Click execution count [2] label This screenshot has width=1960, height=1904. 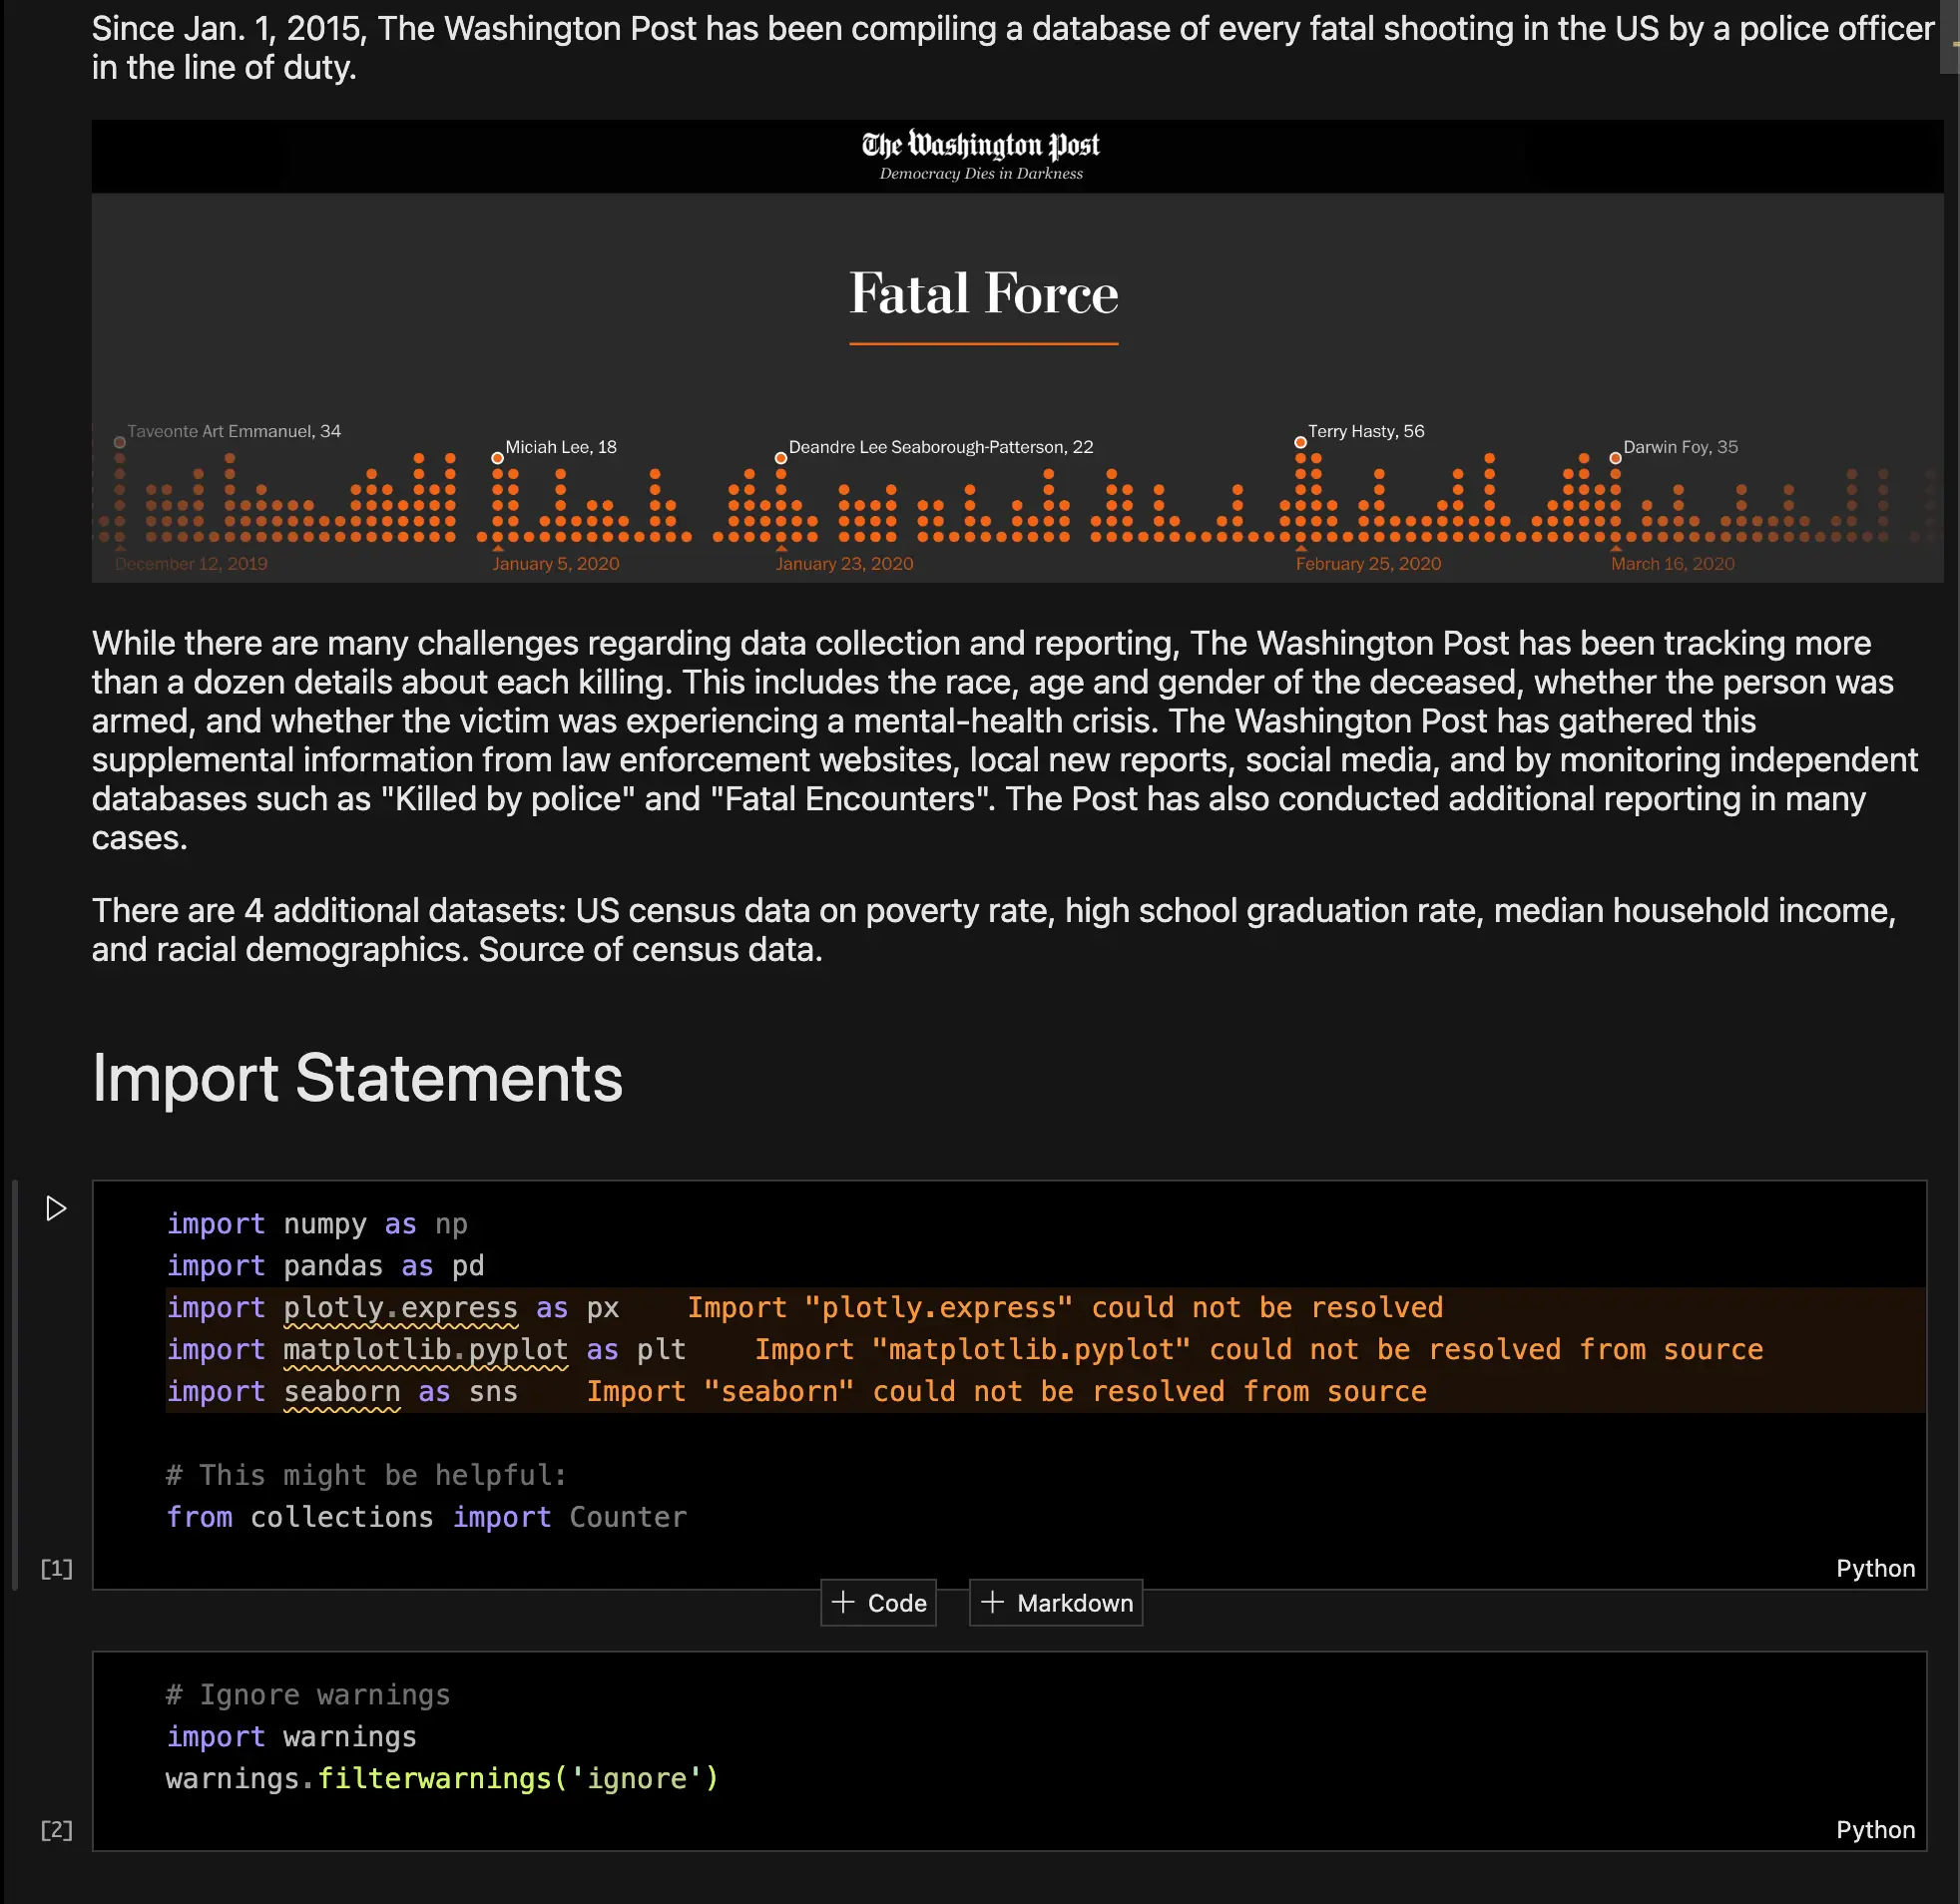pos(56,1830)
